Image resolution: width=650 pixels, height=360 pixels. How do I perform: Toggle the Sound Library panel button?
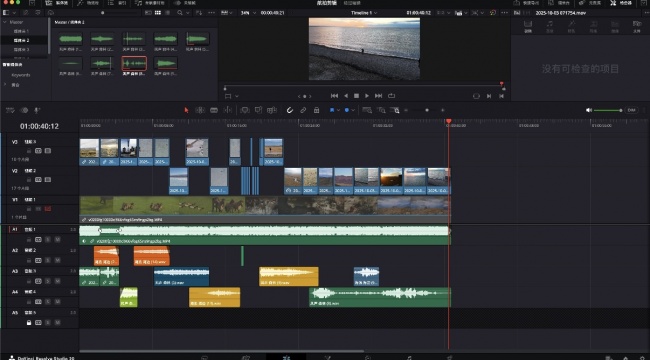tap(150, 3)
